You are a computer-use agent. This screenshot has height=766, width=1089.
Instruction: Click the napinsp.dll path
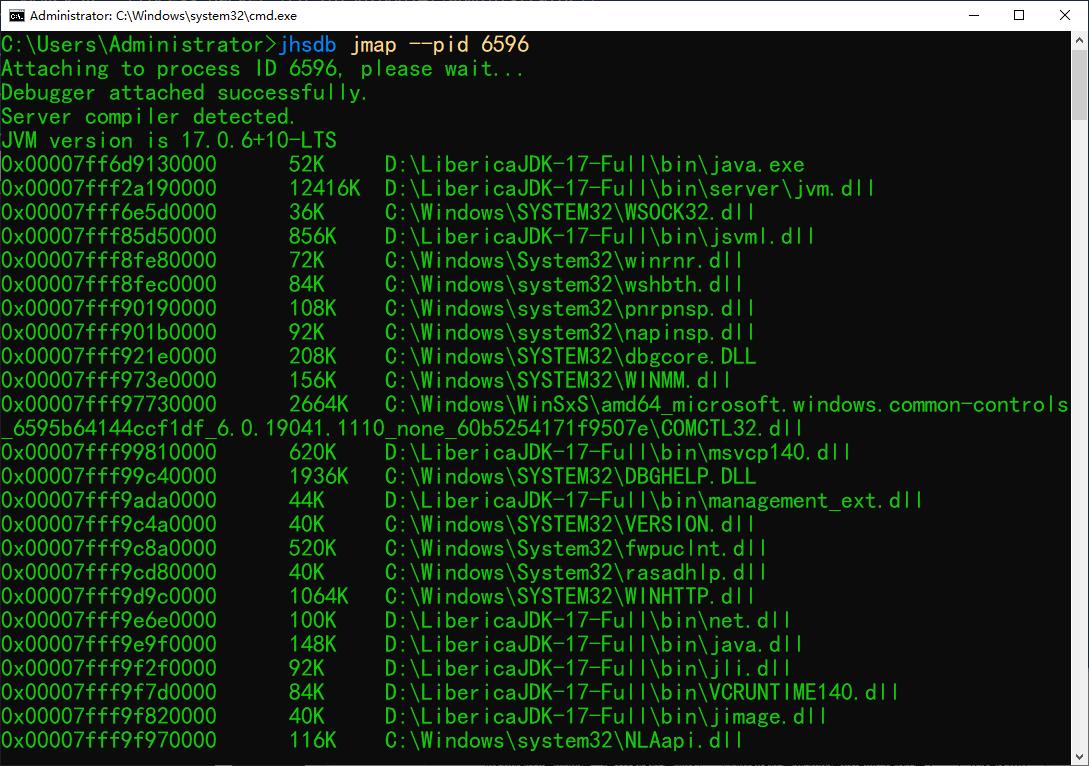tap(570, 332)
